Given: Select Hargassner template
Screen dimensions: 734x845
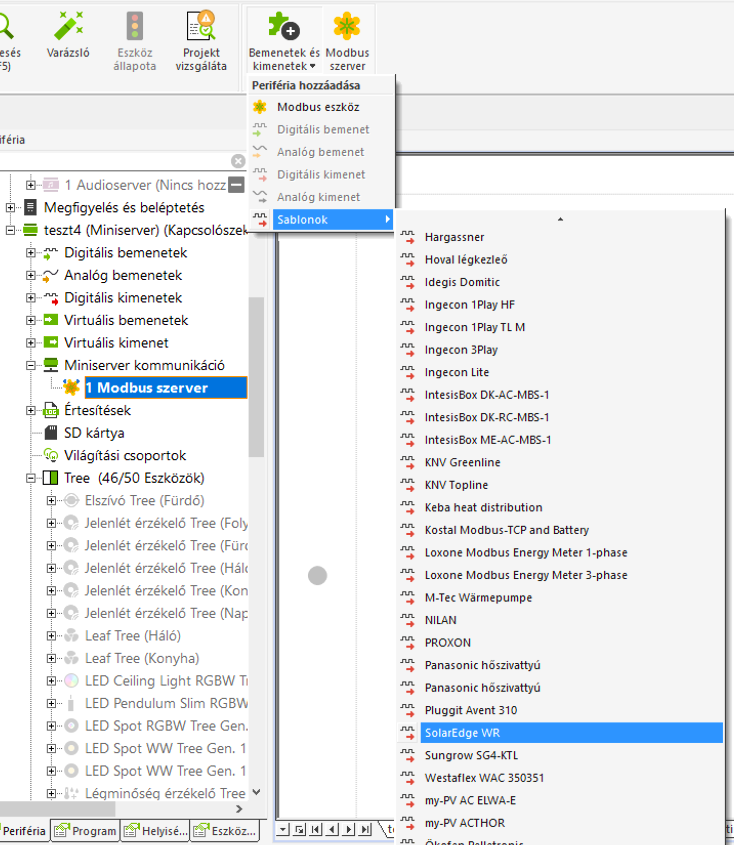Looking at the screenshot, I should pyautogui.click(x=560, y=237).
